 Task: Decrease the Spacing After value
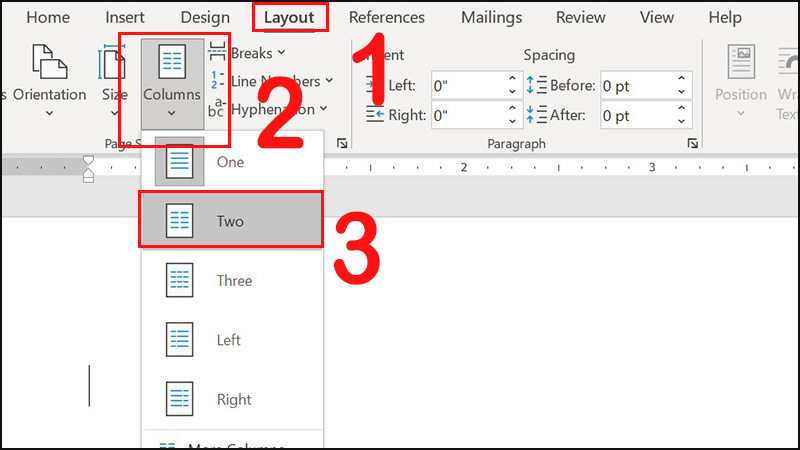(683, 122)
